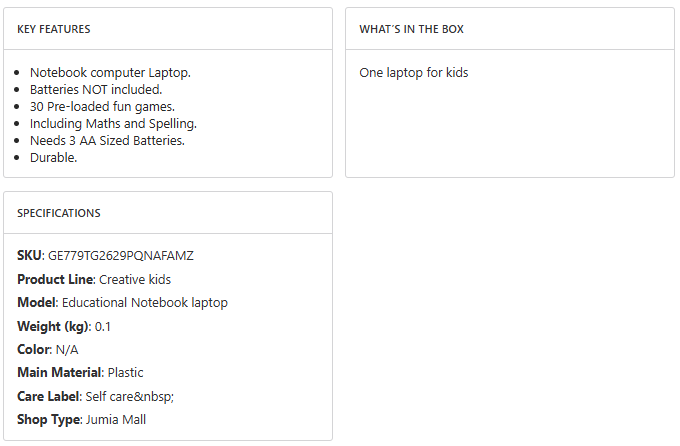Click "One laptop for kids" text
This screenshot has height=446, width=680.
point(414,73)
